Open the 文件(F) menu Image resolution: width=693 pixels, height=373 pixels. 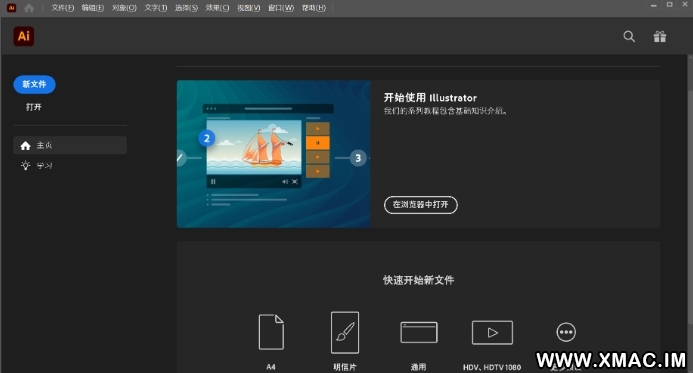click(x=62, y=8)
